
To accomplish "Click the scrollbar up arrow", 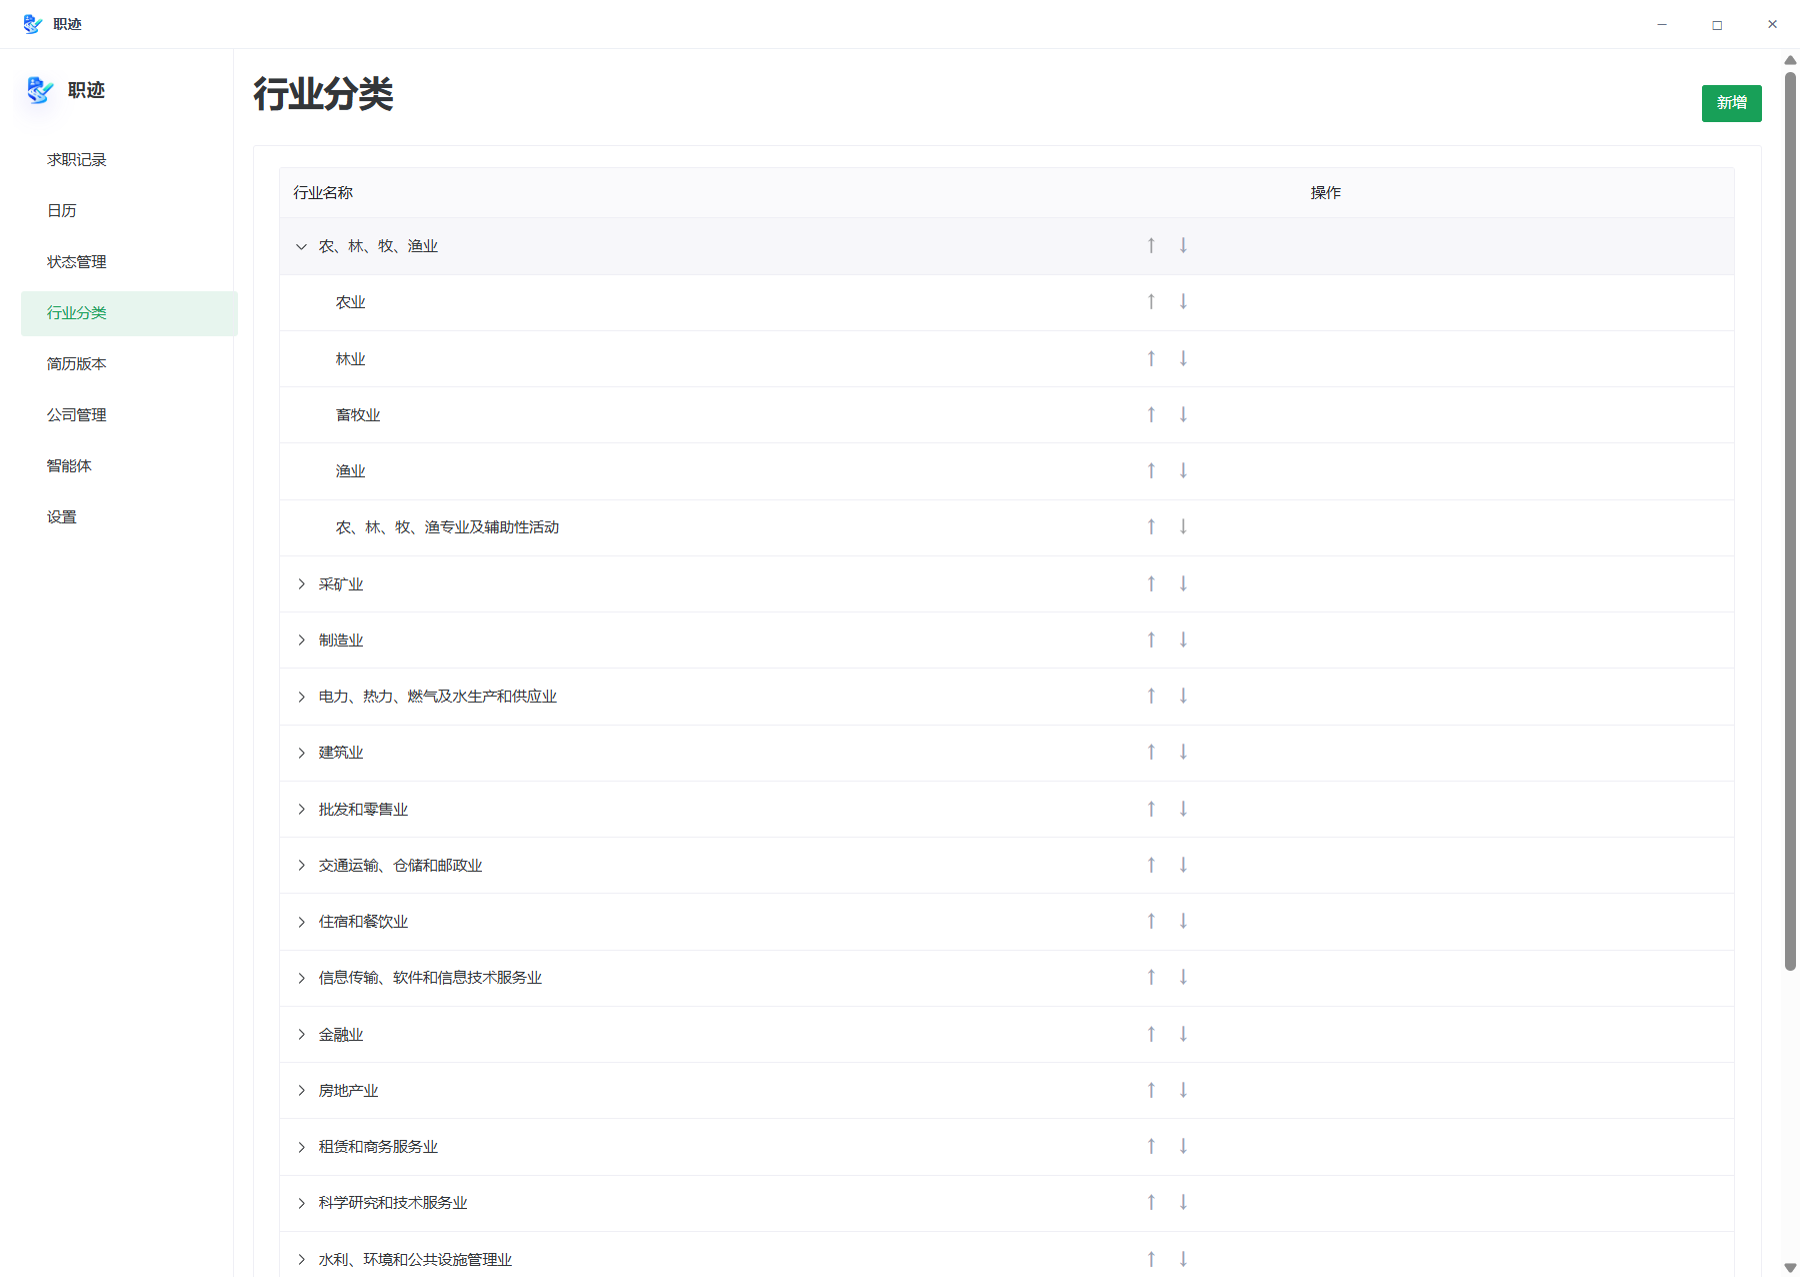I will click(1790, 60).
